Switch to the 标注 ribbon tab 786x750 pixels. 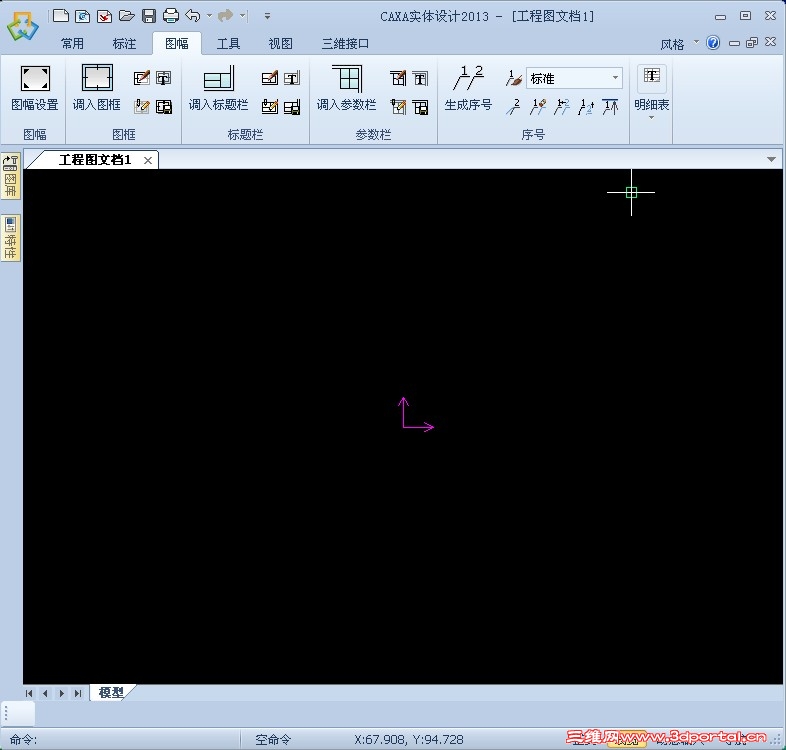pos(124,44)
